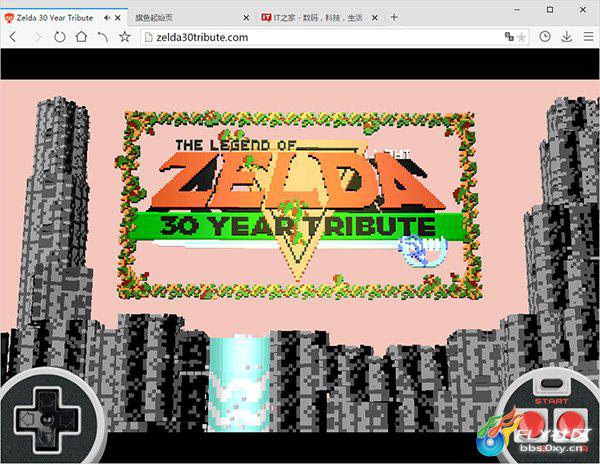600x464 pixels.
Task: Open the browser home page
Action: (81, 37)
